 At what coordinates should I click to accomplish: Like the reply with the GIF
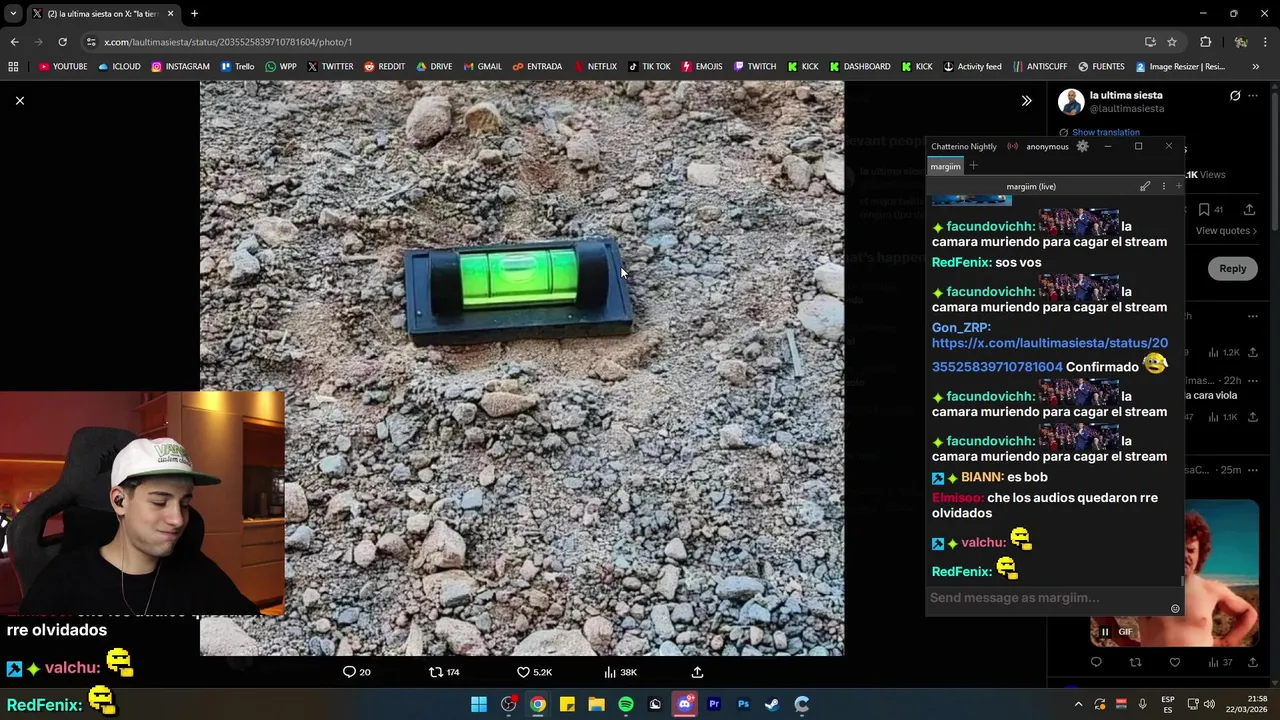tap(1174, 662)
